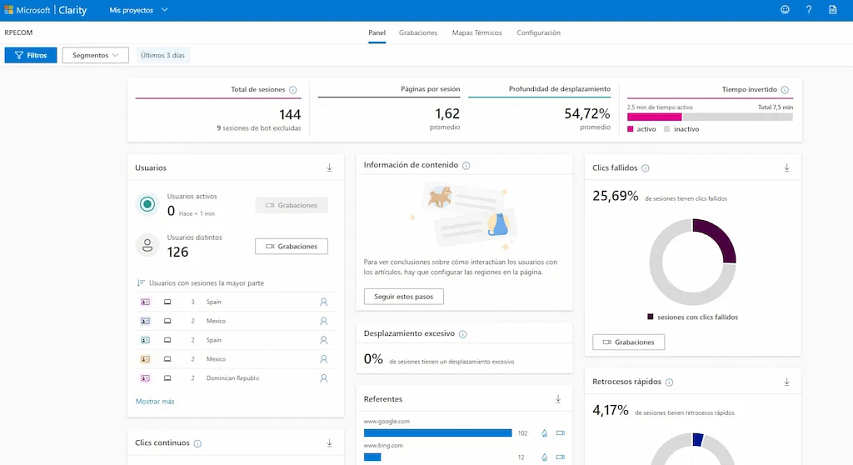Click the Filtros button

(x=30, y=55)
